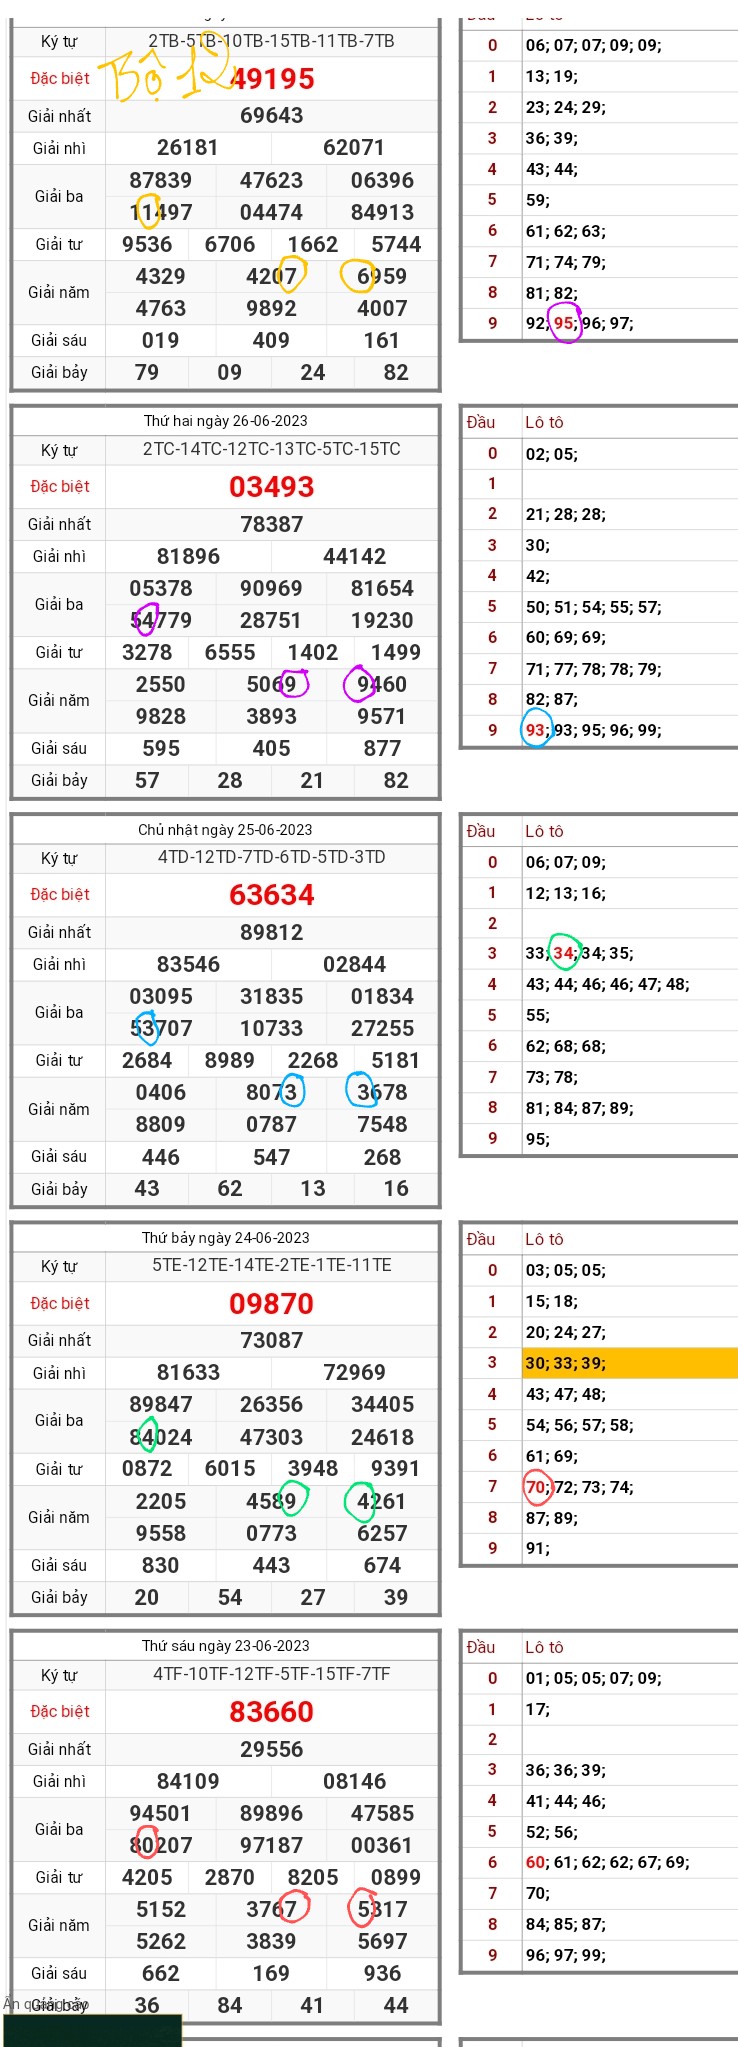Click first prize number 29556
Viewport: 738px width, 2047px height.
point(272,1749)
